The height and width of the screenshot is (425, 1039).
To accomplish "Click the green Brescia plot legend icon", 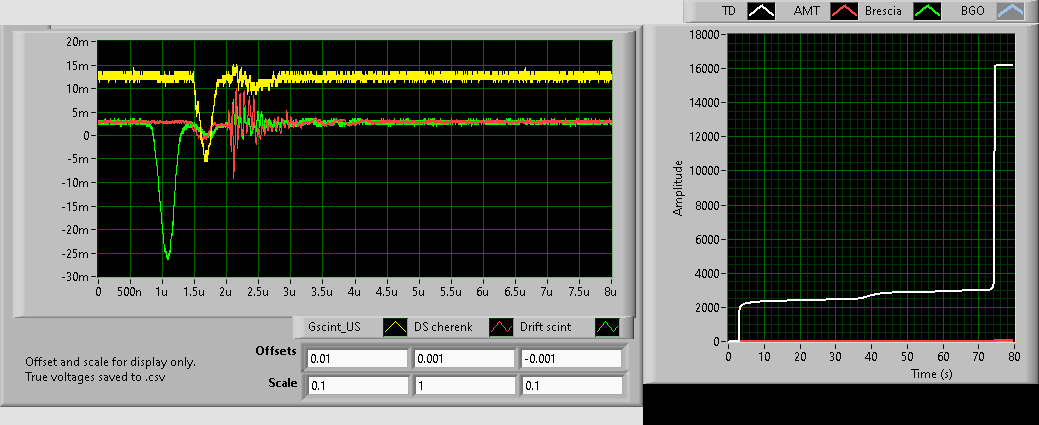I will point(929,11).
